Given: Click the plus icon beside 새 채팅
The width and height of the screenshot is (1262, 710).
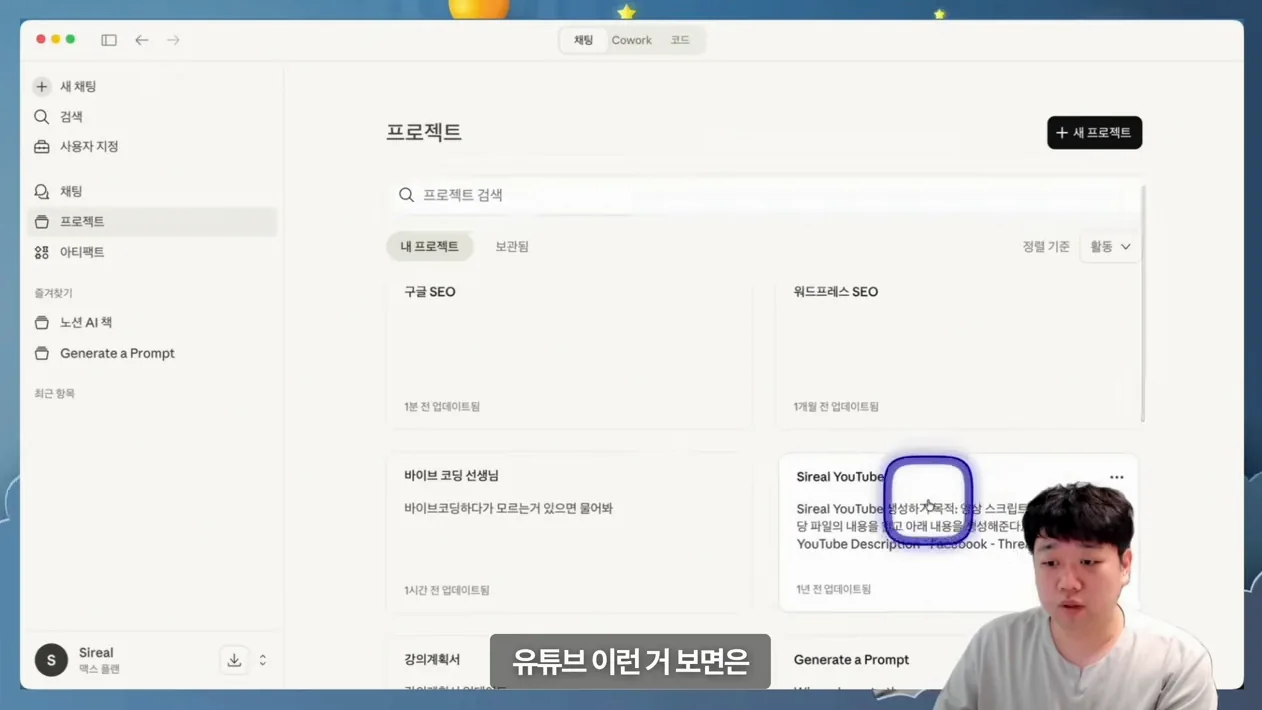Looking at the screenshot, I should 42,87.
